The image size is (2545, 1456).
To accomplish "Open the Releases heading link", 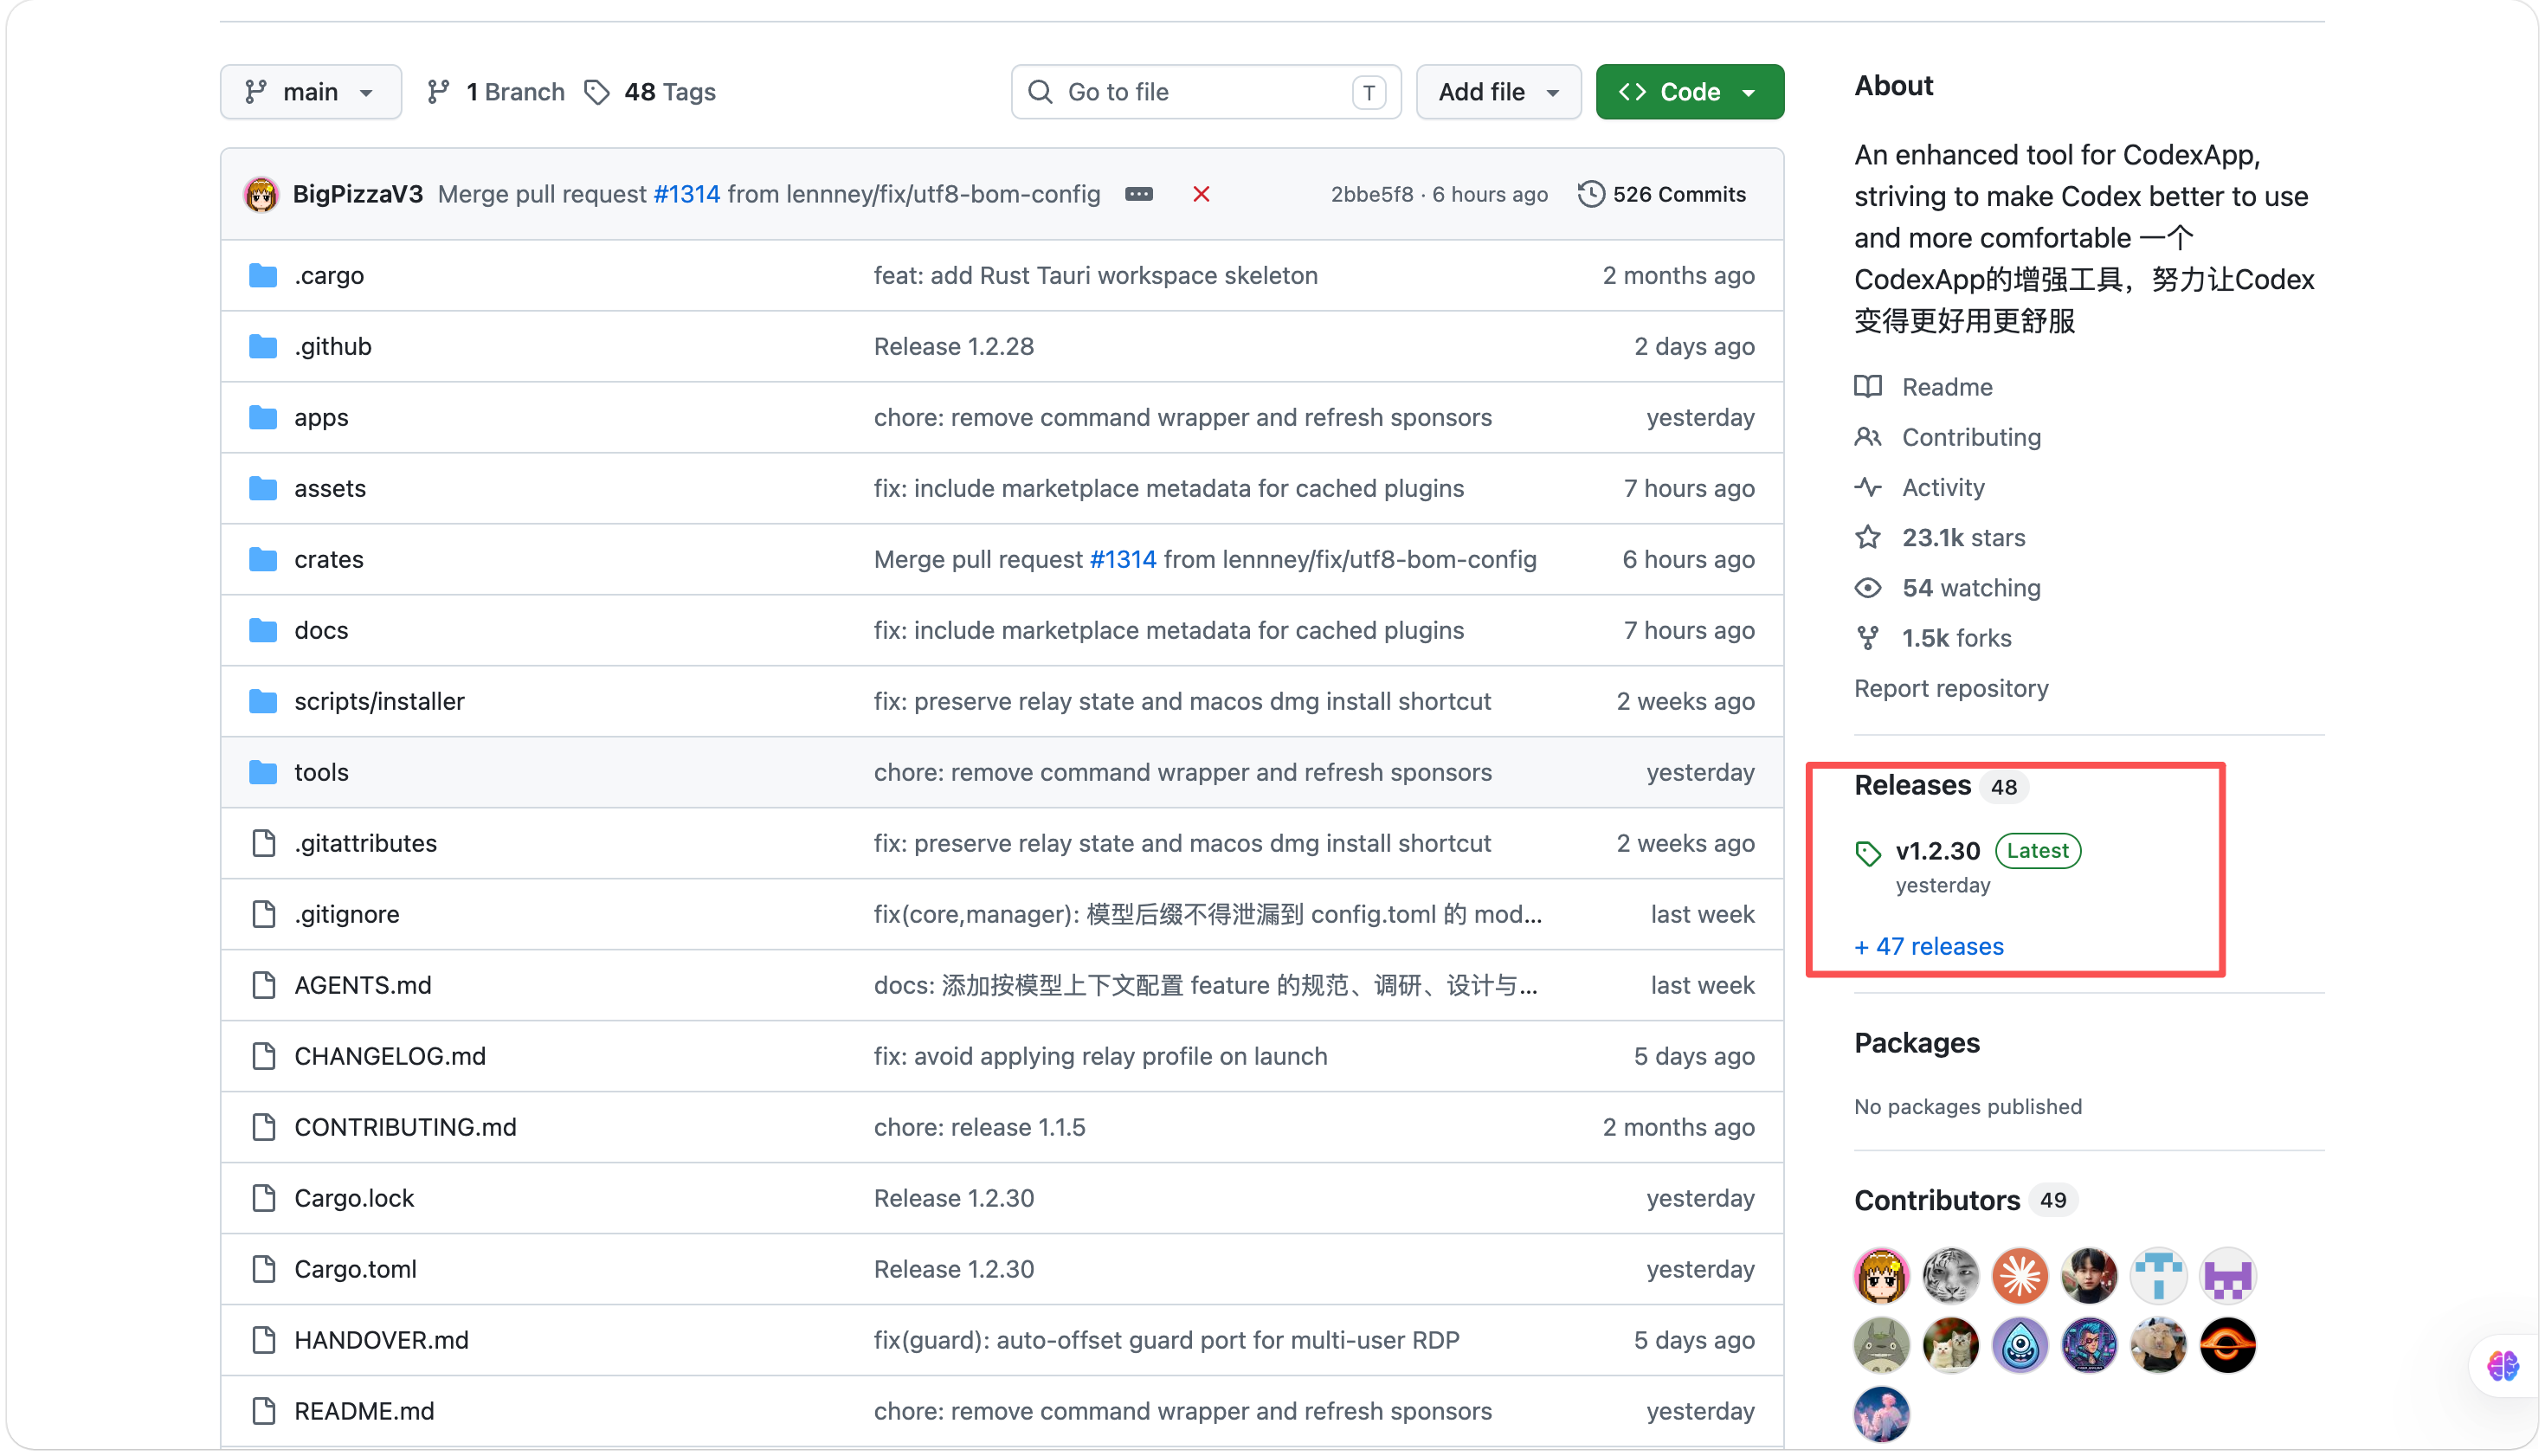I will pyautogui.click(x=1912, y=785).
